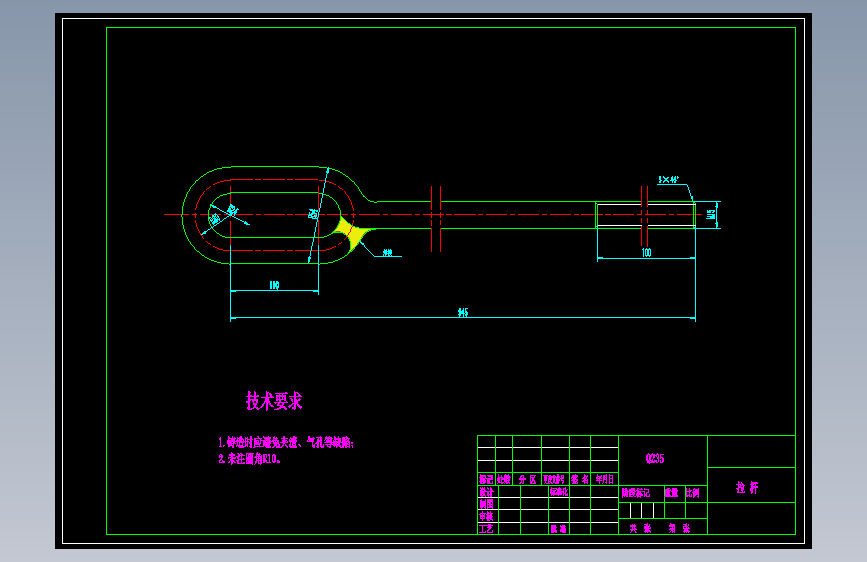Click the 年月日 date column header
The width and height of the screenshot is (867, 562).
point(604,480)
